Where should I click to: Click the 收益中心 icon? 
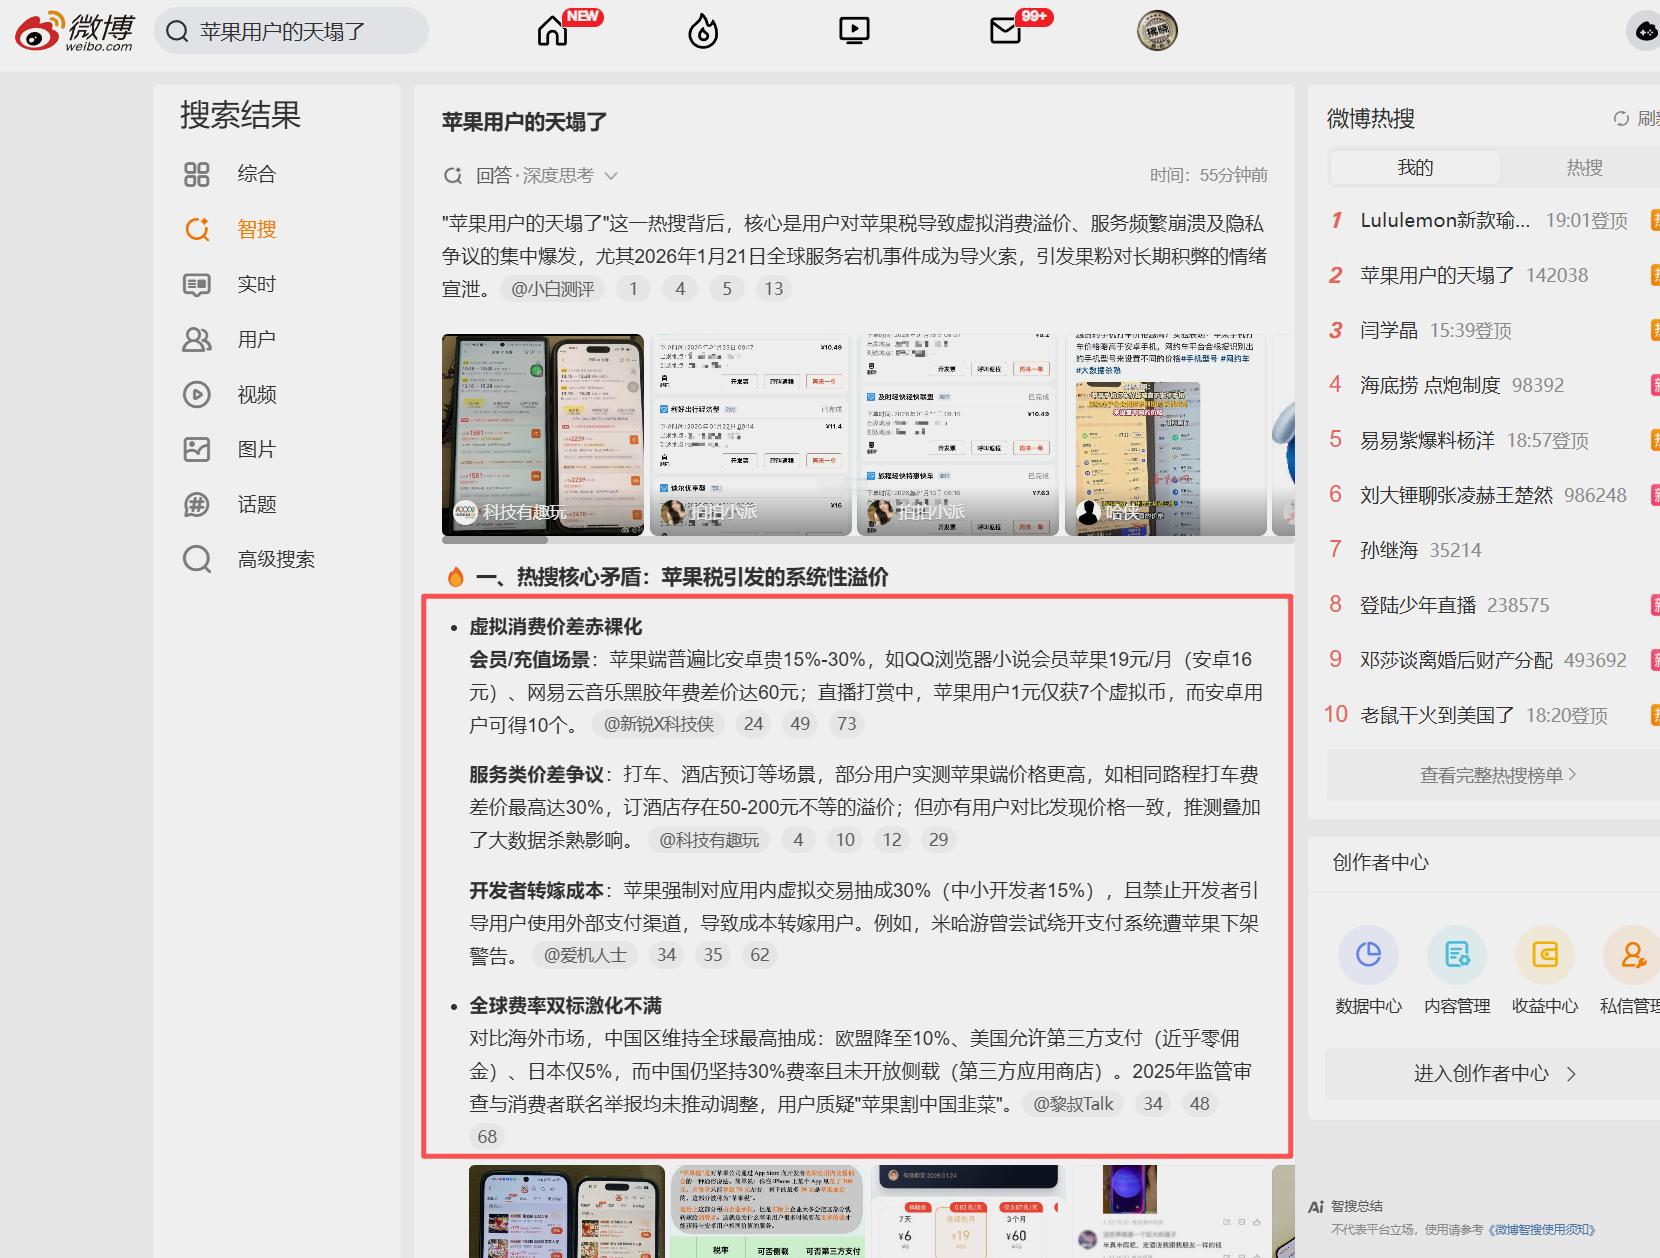pos(1545,954)
